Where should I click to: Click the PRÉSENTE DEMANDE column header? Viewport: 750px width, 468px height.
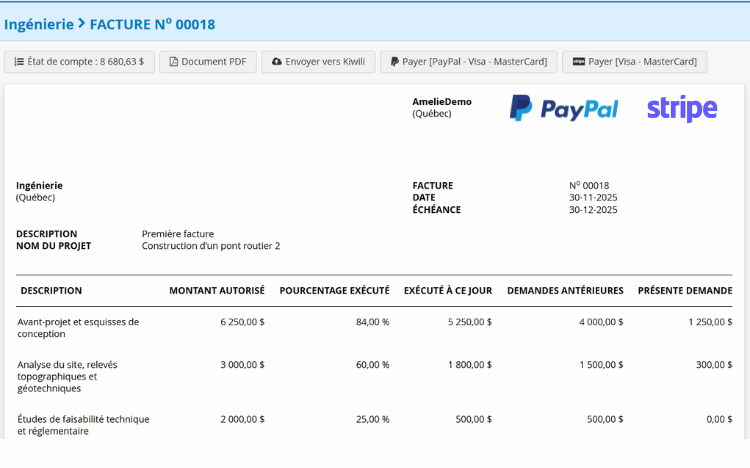(684, 291)
